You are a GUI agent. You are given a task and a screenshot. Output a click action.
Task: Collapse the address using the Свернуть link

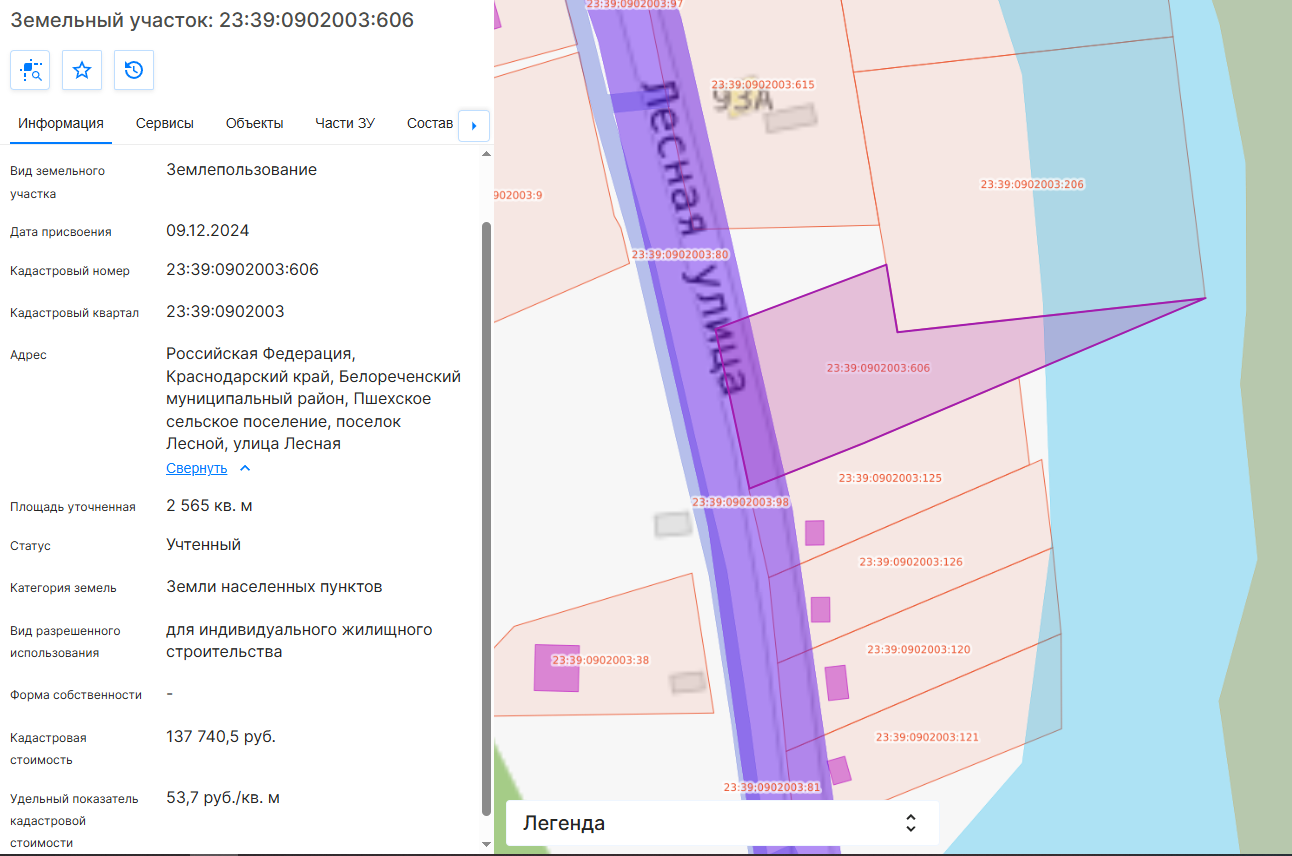(197, 468)
